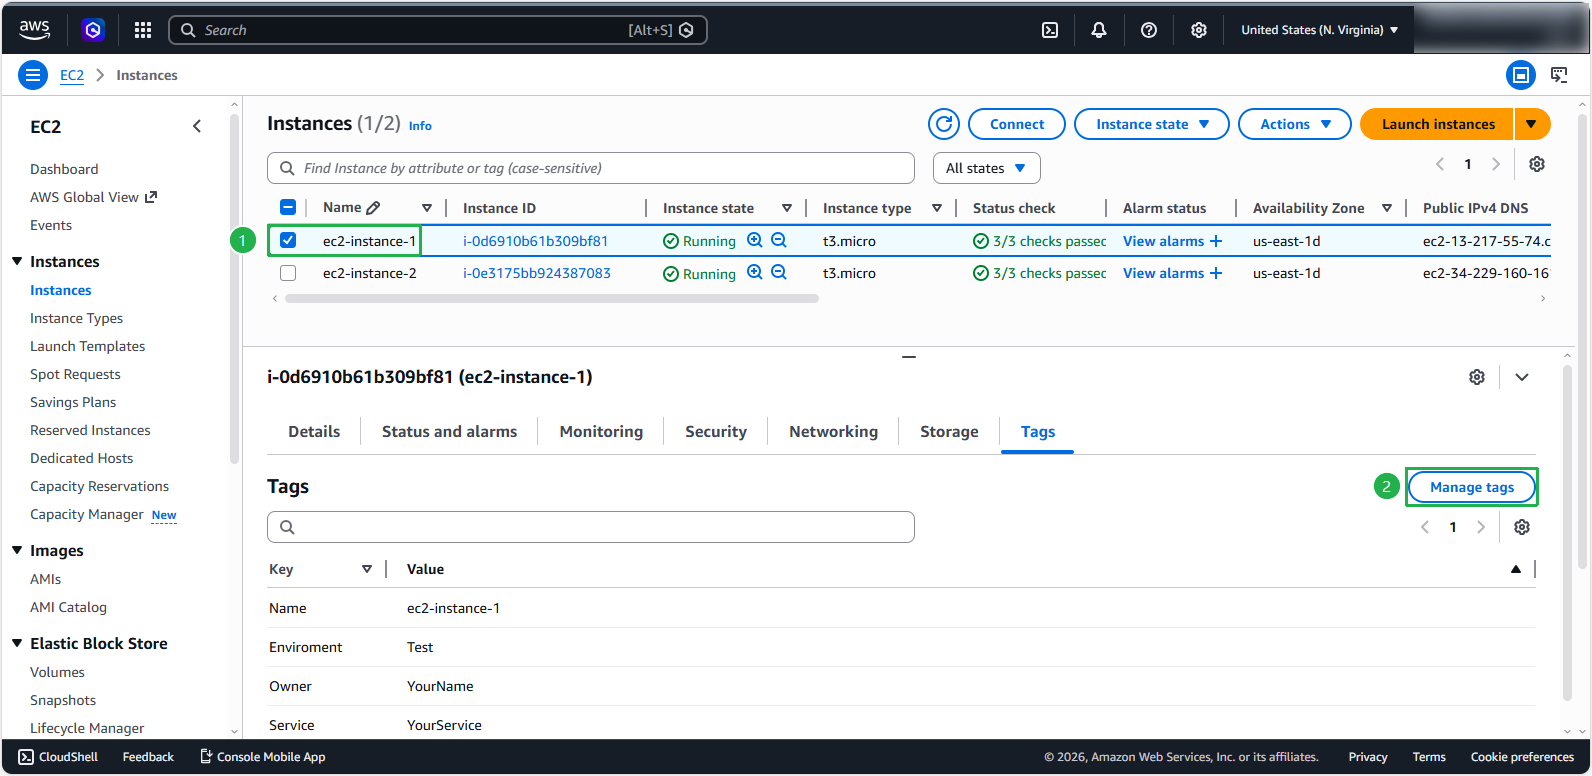Viewport: 1592px width, 776px height.
Task: Select the ec2-instance-2 row checkbox
Action: point(288,273)
